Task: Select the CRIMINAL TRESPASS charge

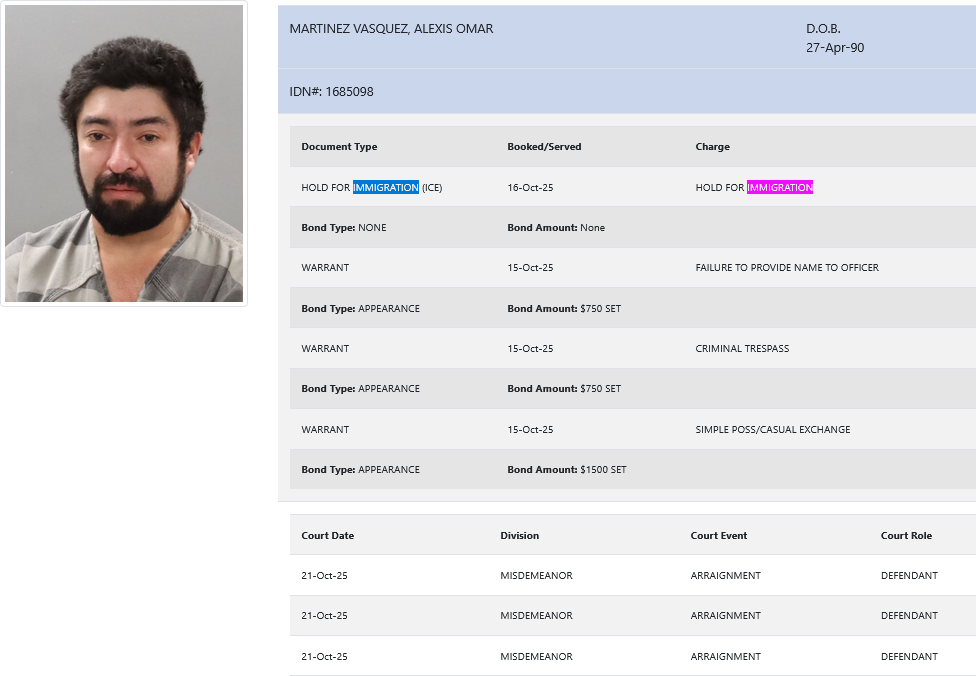Action: click(742, 349)
